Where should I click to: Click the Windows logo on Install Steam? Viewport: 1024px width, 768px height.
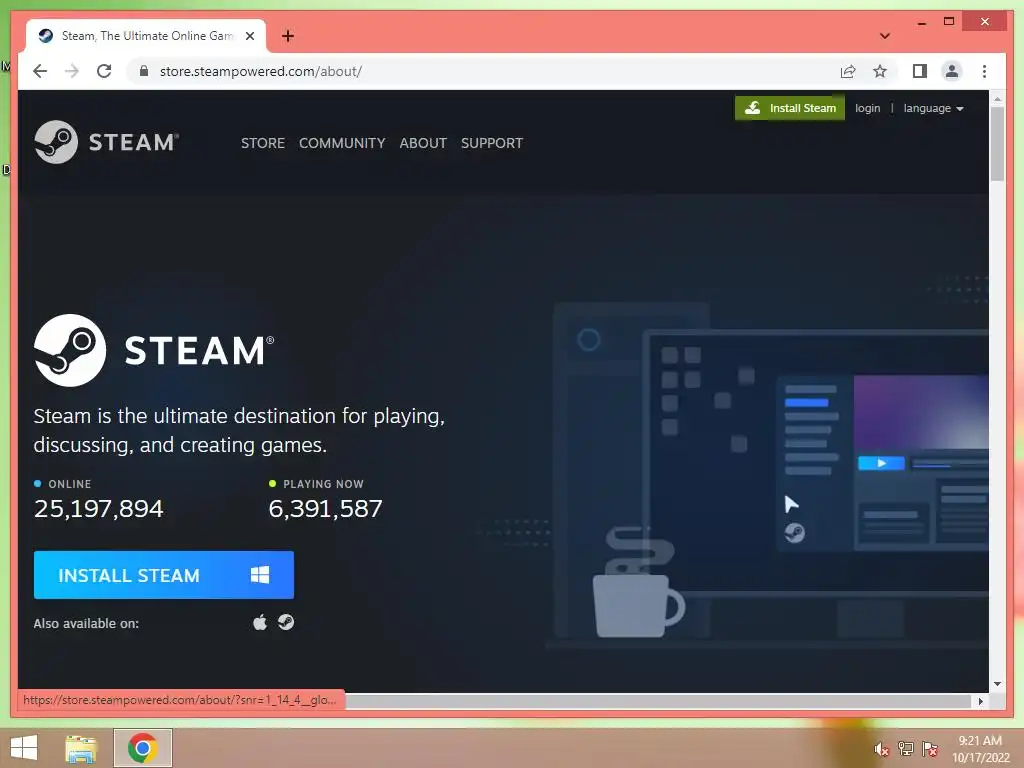click(260, 575)
